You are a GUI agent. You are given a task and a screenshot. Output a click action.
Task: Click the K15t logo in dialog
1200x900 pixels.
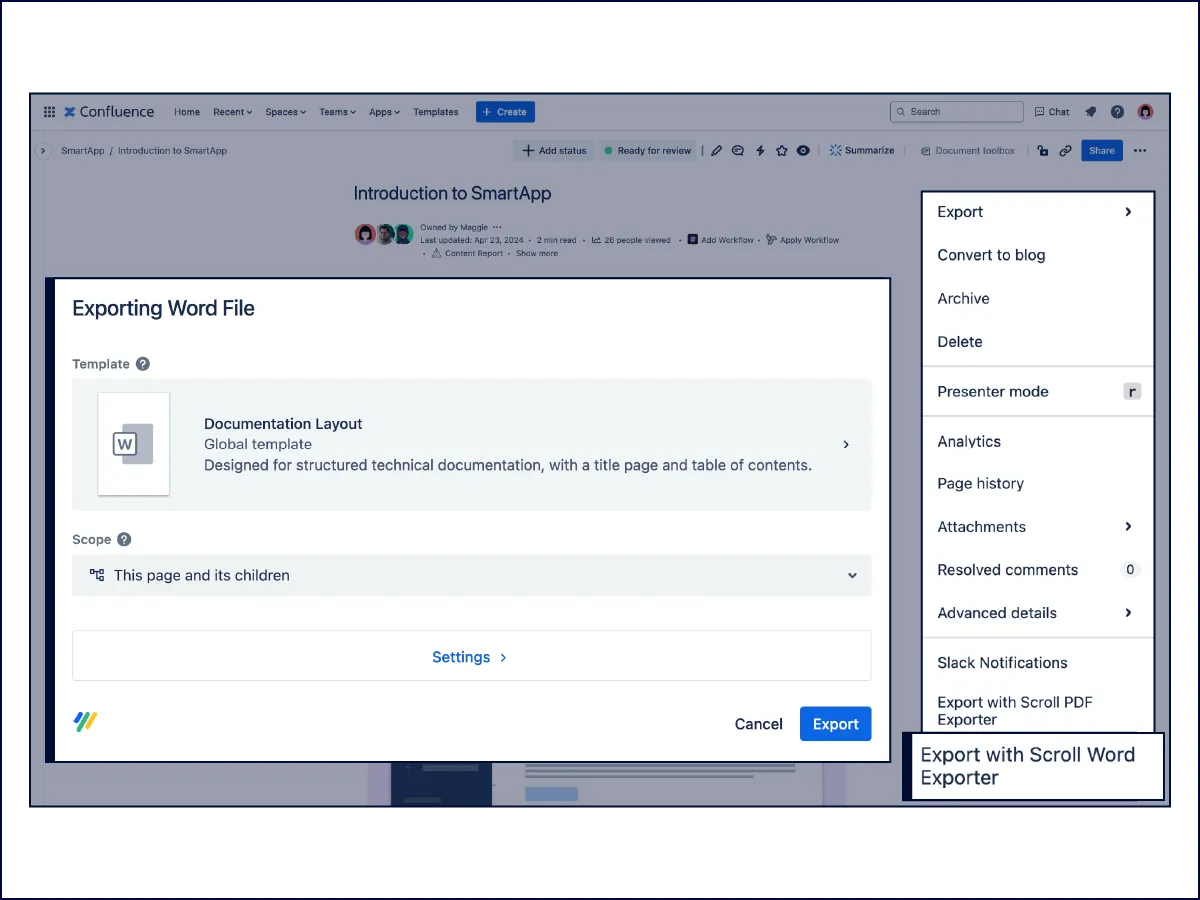click(86, 722)
